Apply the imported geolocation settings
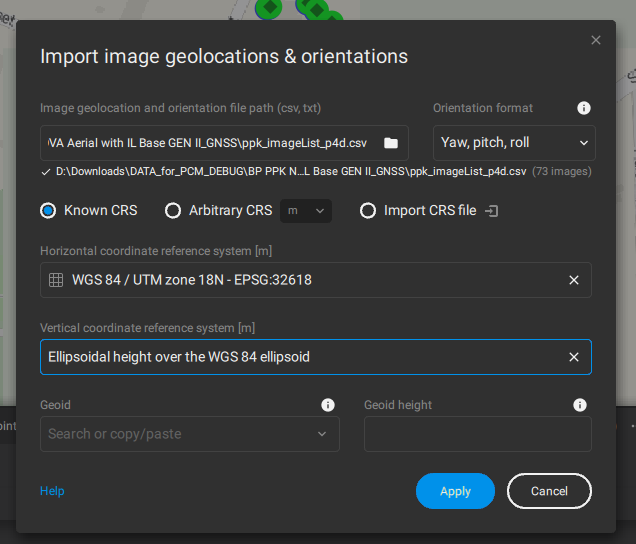 tap(455, 491)
